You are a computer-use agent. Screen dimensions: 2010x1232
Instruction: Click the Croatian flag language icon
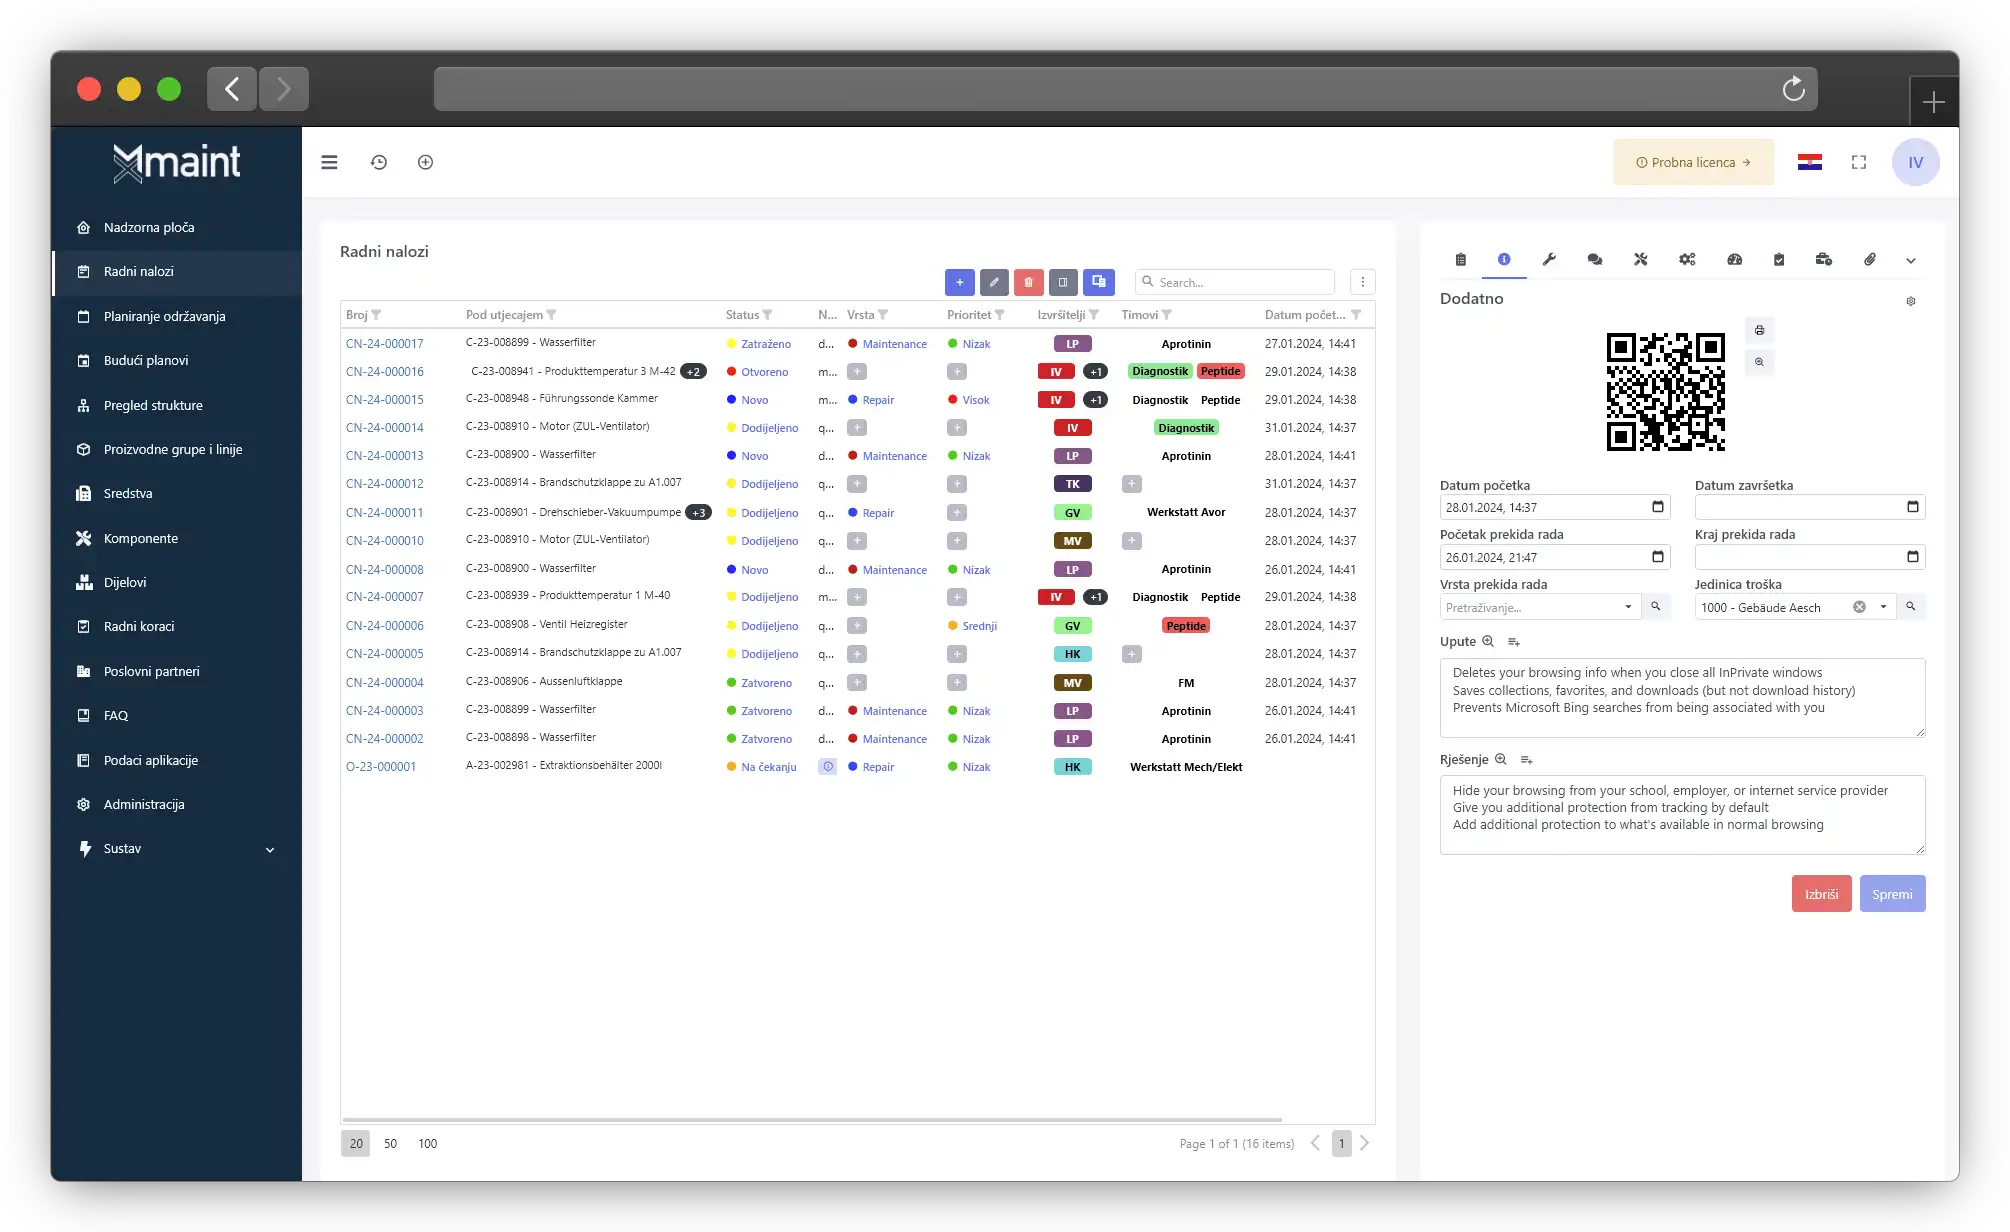click(x=1809, y=162)
